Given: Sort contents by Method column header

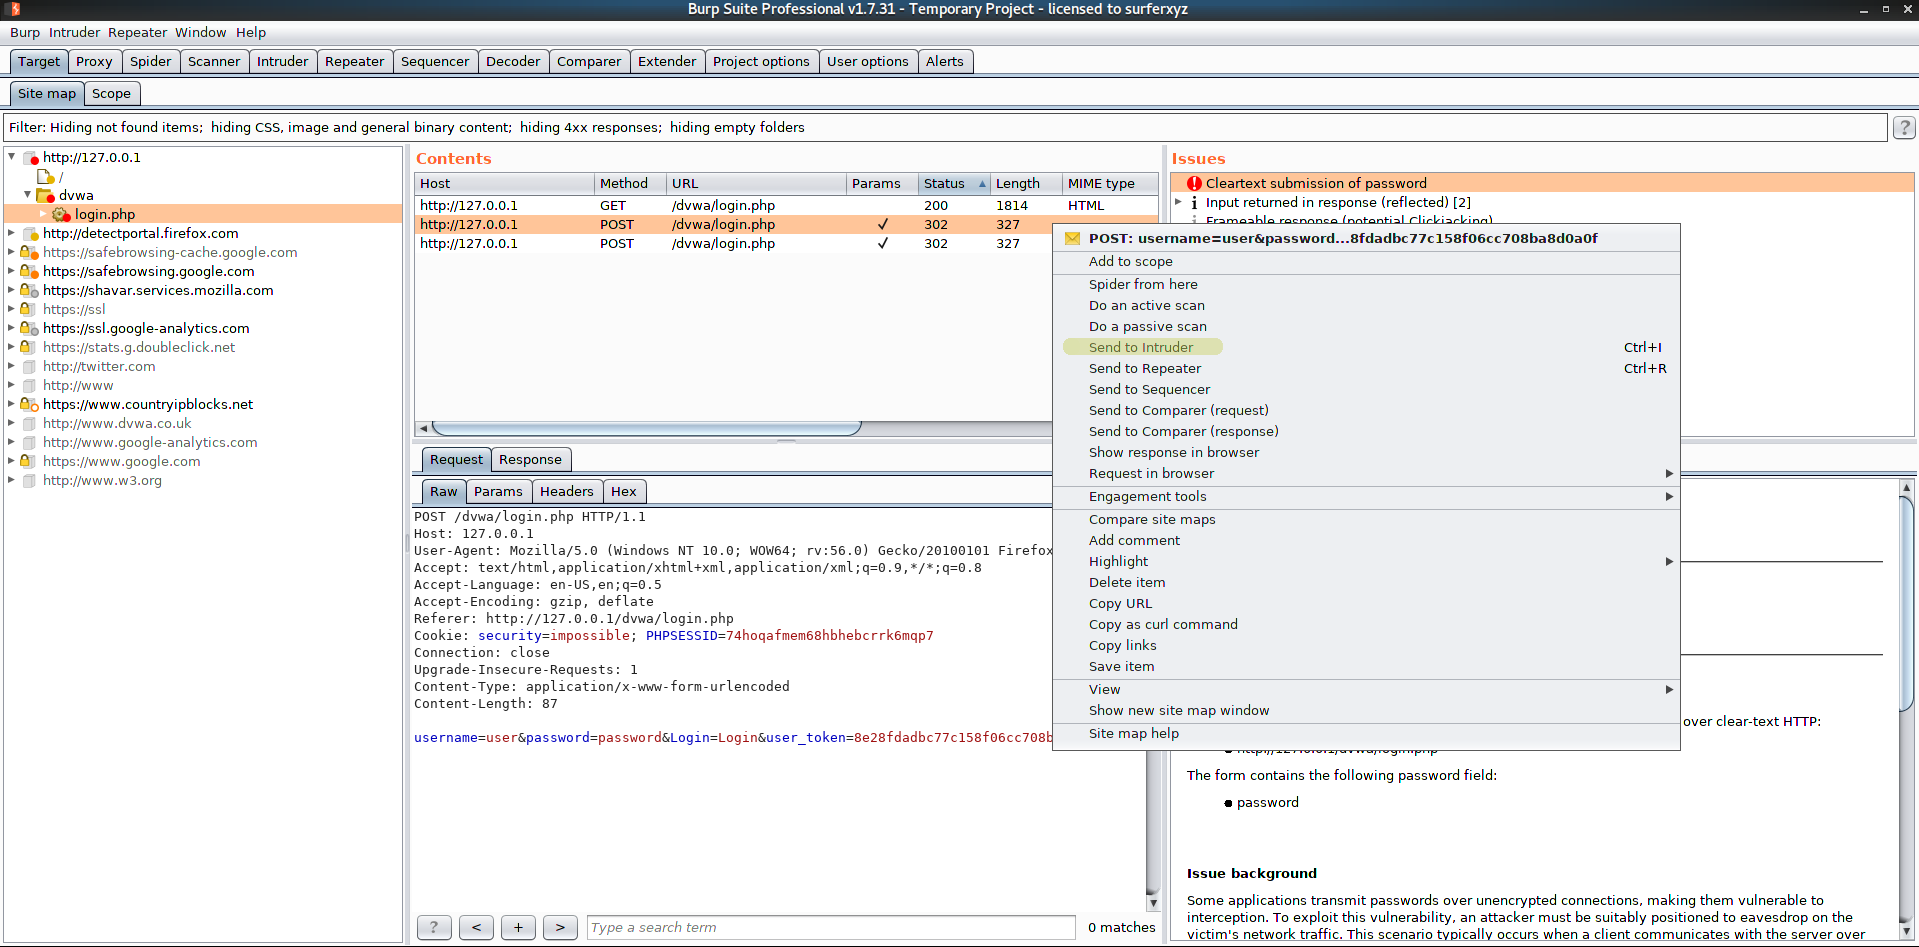Looking at the screenshot, I should coord(630,183).
